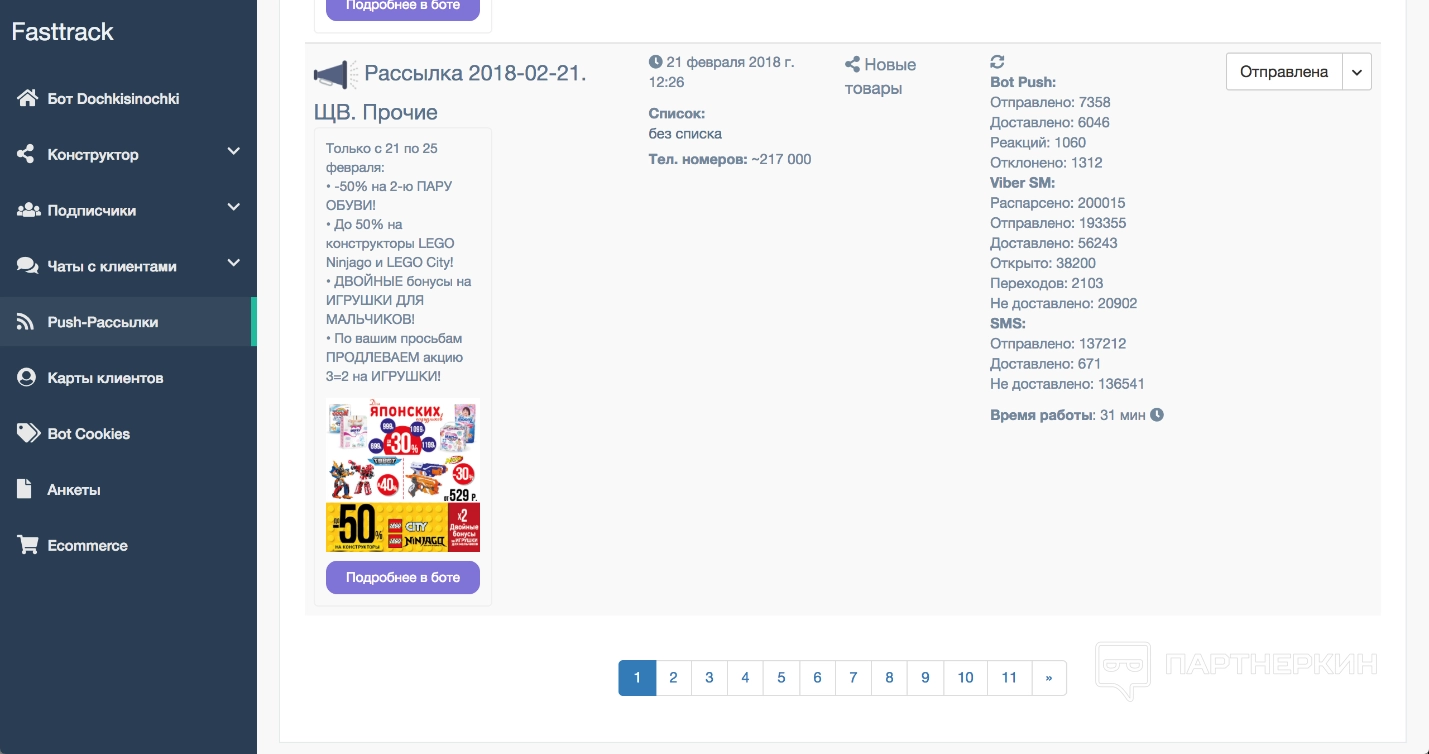The height and width of the screenshot is (754, 1429).
Task: Click the partially visible Подробнее в боте button at top
Action: tap(403, 9)
